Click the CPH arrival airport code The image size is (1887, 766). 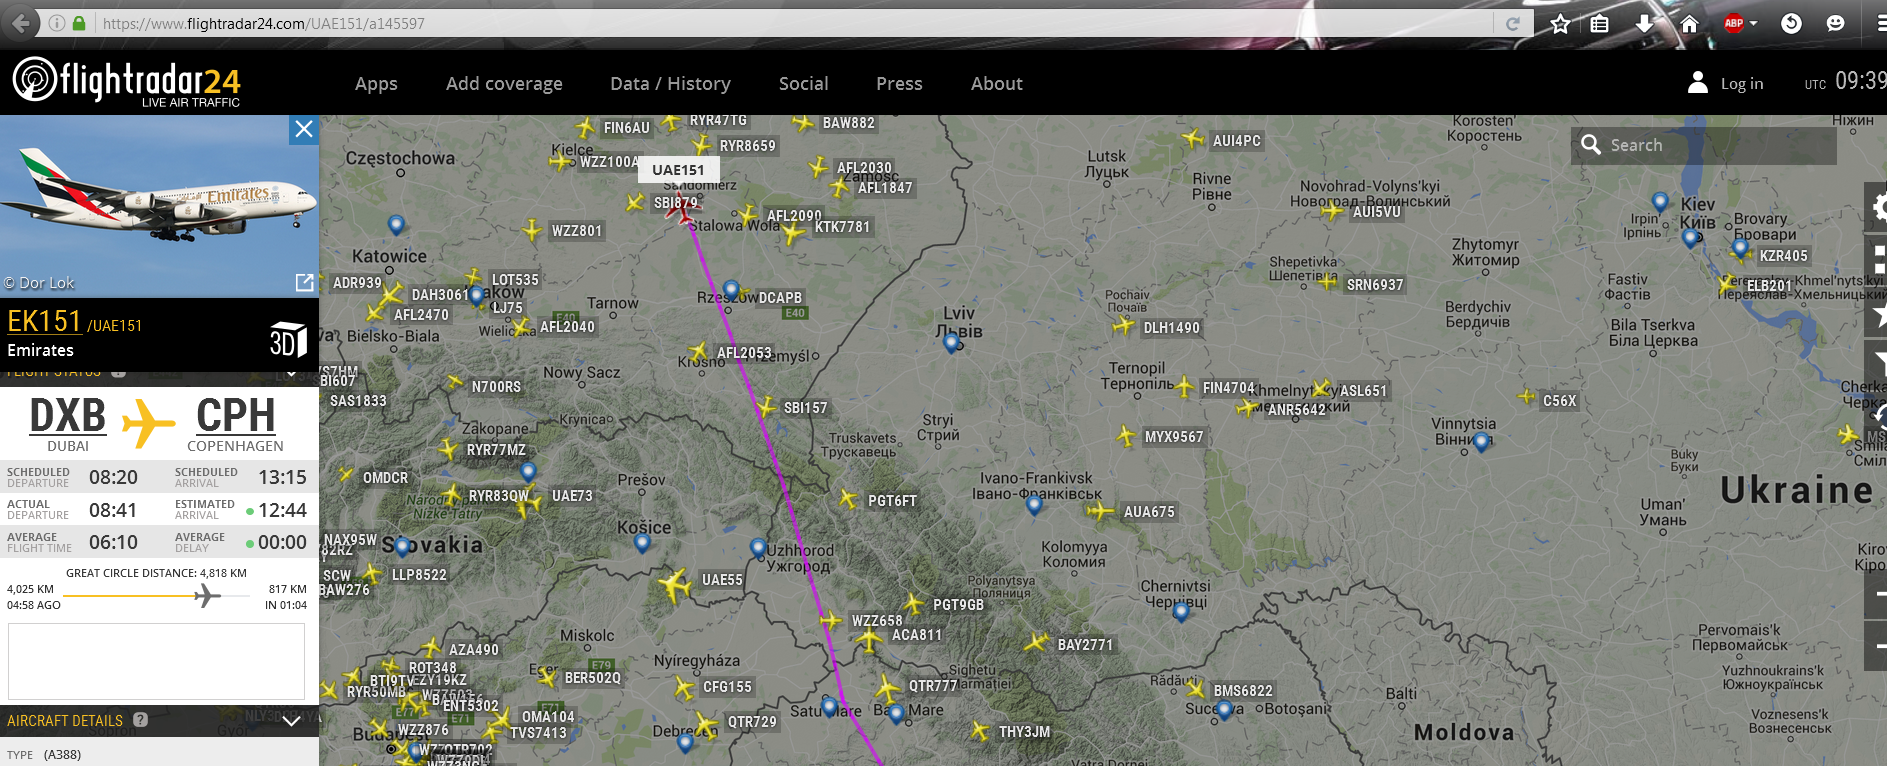[235, 416]
